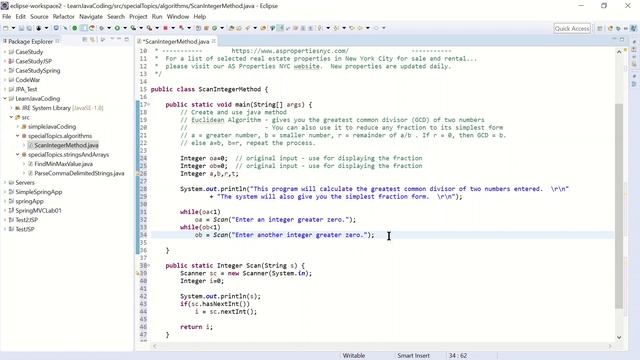Minimize the editor area
The height and width of the screenshot is (360, 640).
pyautogui.click(x=614, y=39)
